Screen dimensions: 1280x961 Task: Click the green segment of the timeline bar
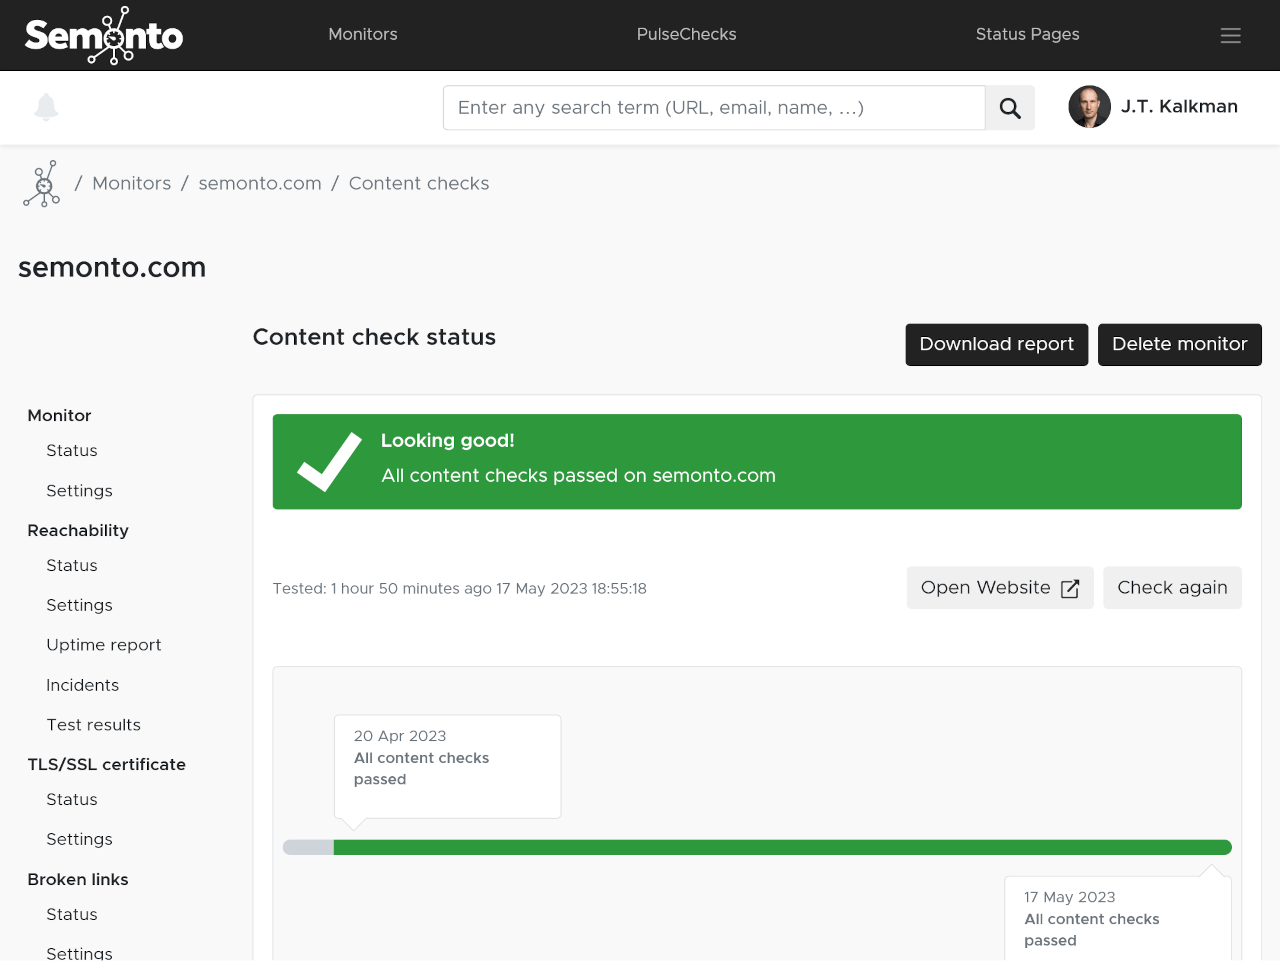click(x=783, y=848)
